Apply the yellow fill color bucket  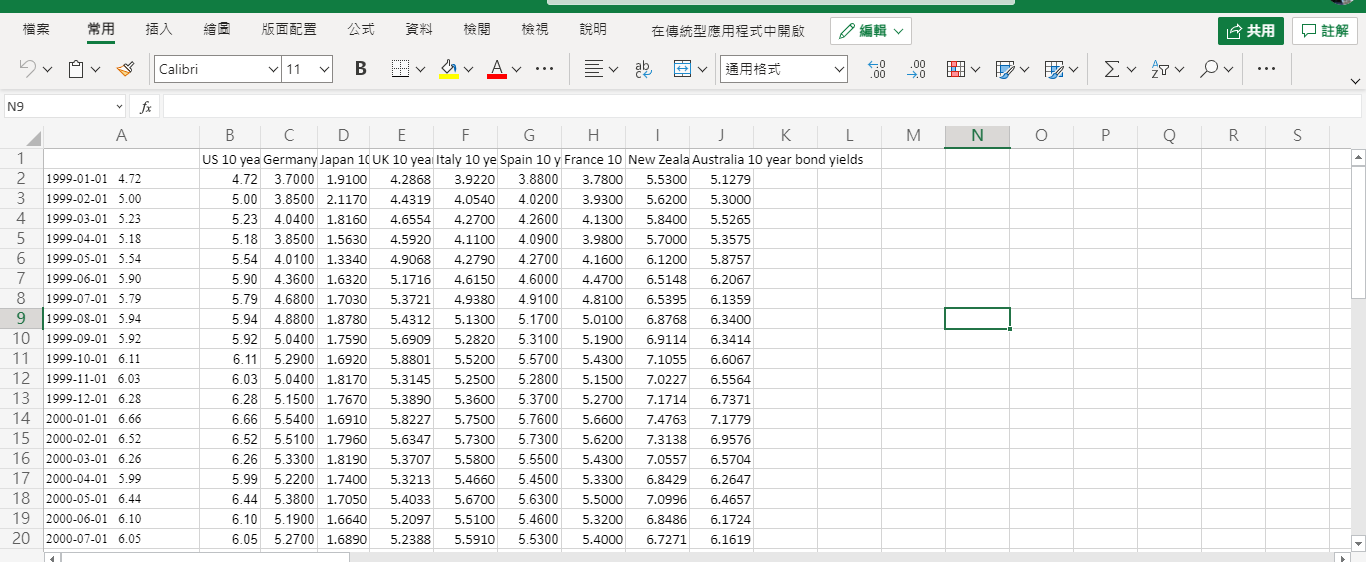point(449,69)
